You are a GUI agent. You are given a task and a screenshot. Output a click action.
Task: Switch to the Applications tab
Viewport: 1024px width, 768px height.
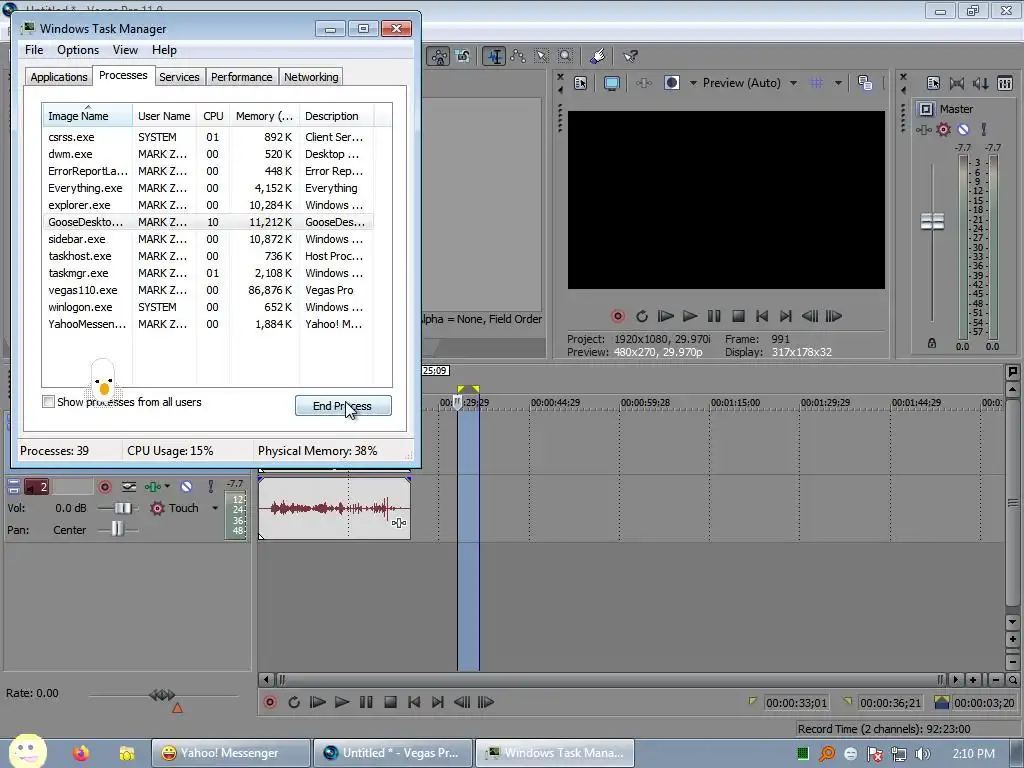59,77
